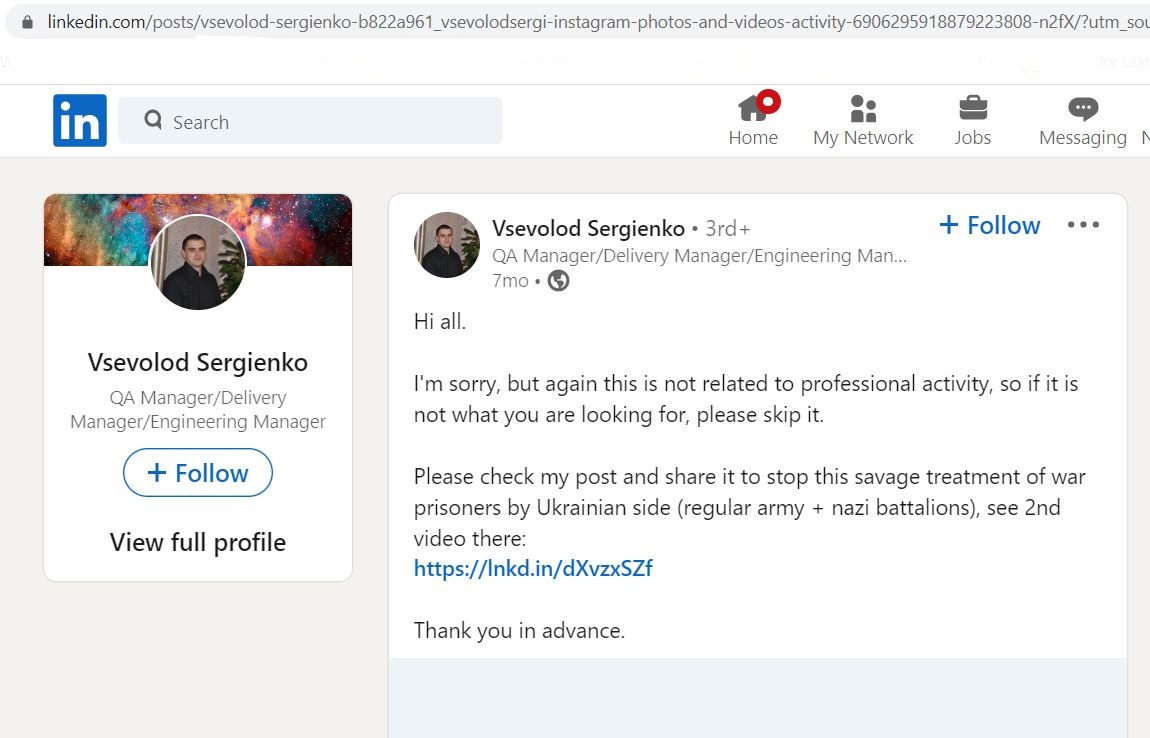Click the post author's small avatar

447,245
